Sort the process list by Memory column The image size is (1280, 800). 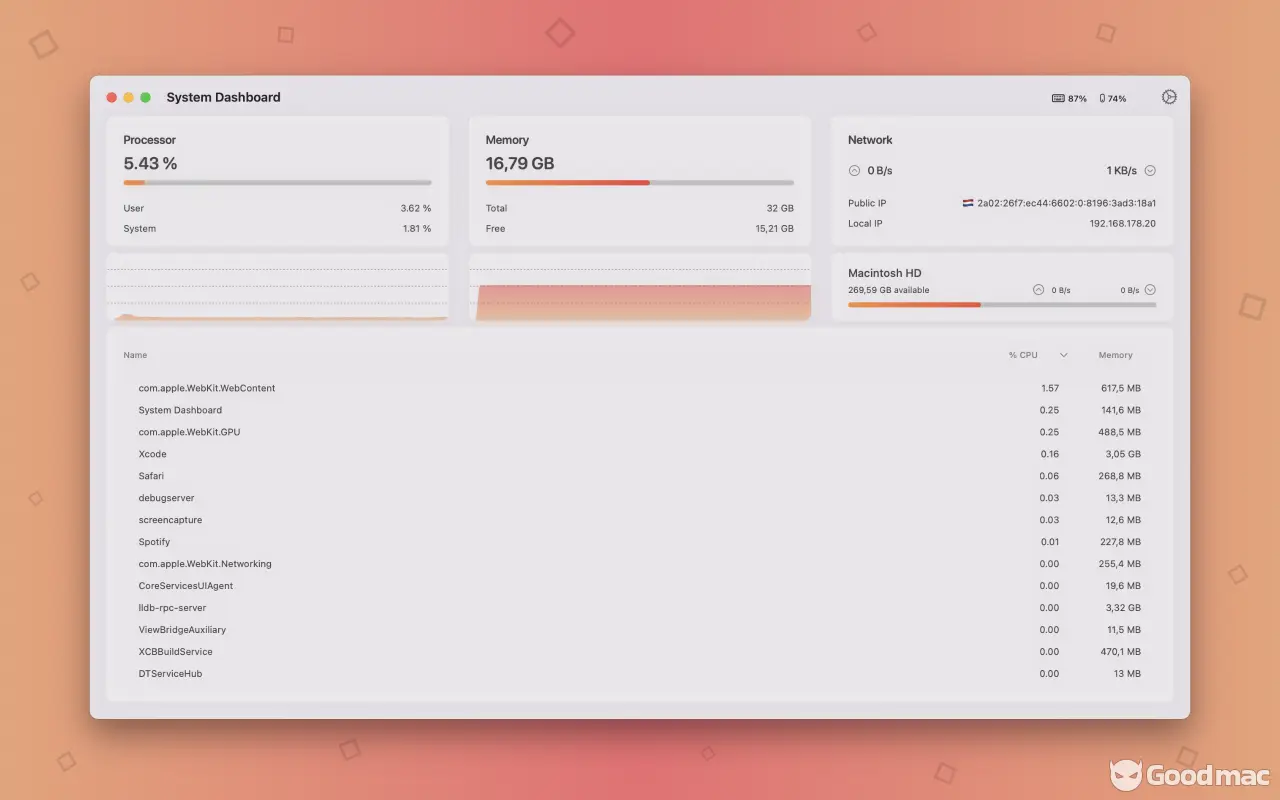1115,355
